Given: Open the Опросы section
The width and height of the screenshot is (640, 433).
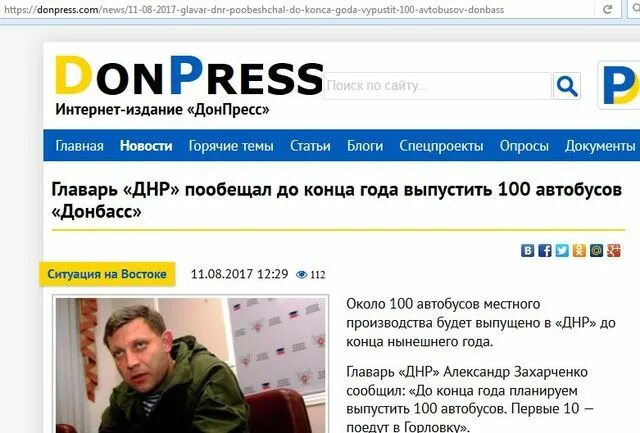Looking at the screenshot, I should [524, 146].
